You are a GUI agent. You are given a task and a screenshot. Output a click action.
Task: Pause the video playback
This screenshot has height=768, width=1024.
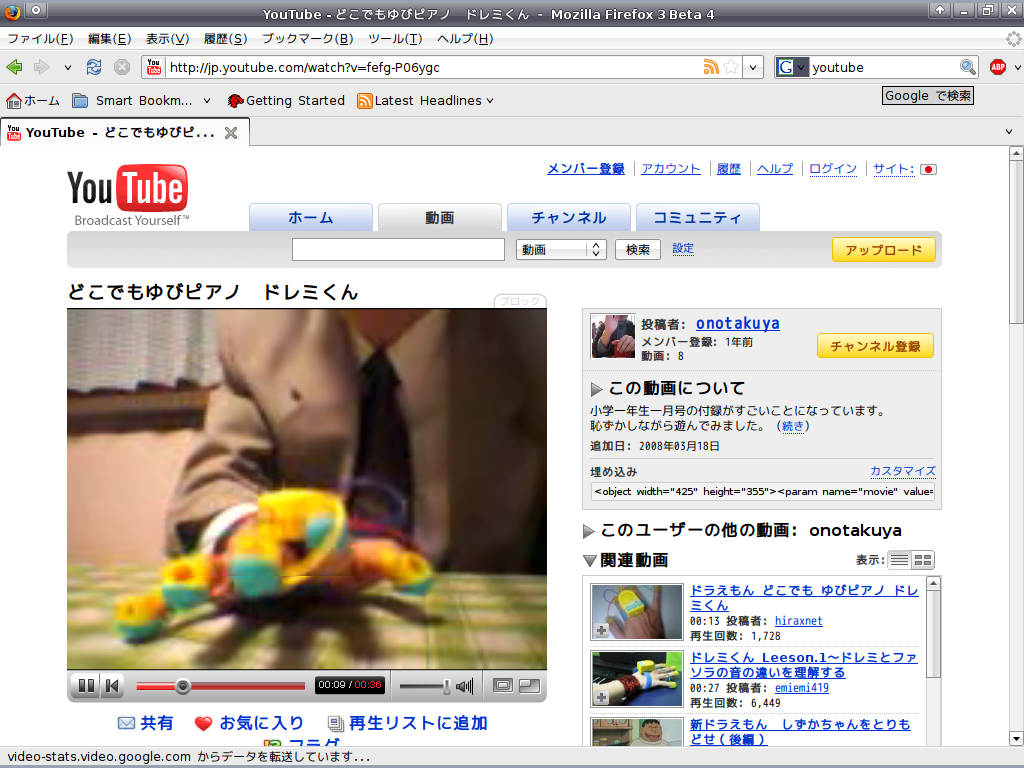86,685
